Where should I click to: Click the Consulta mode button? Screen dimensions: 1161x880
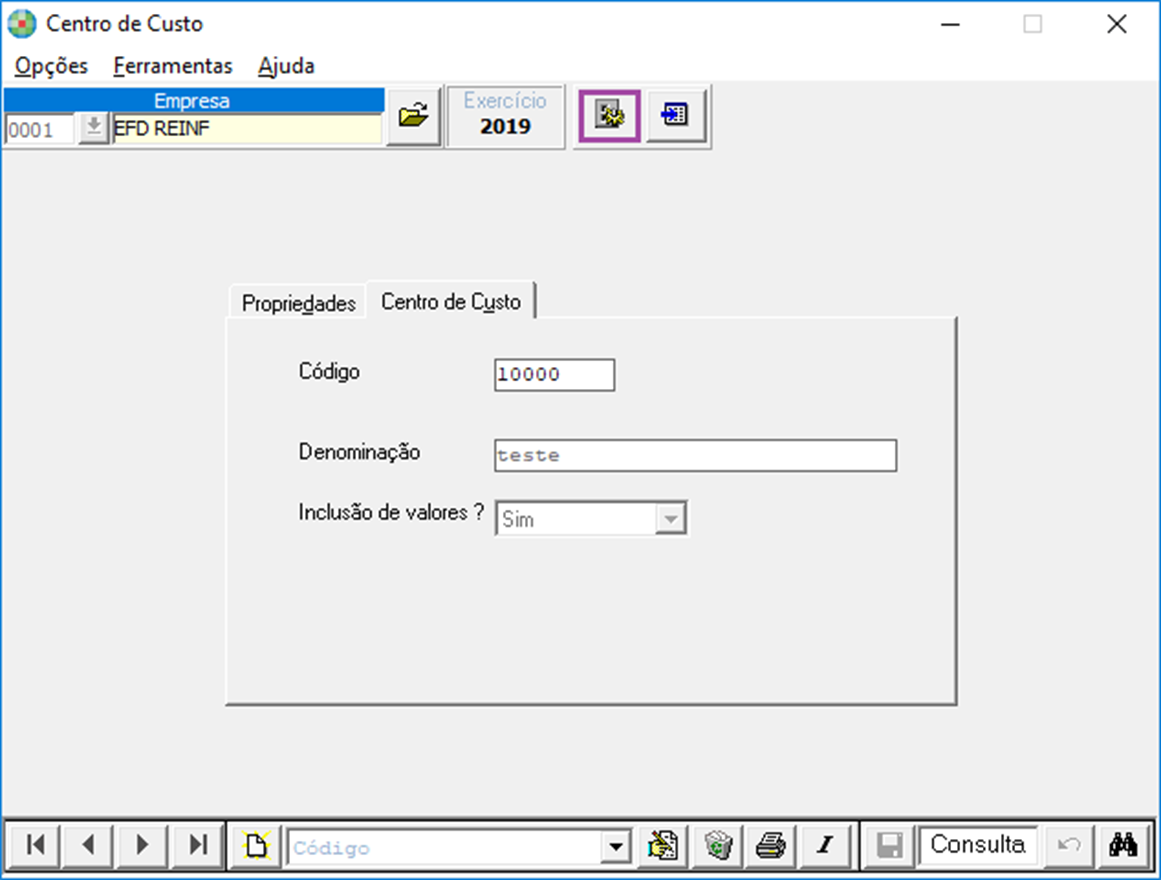[977, 844]
